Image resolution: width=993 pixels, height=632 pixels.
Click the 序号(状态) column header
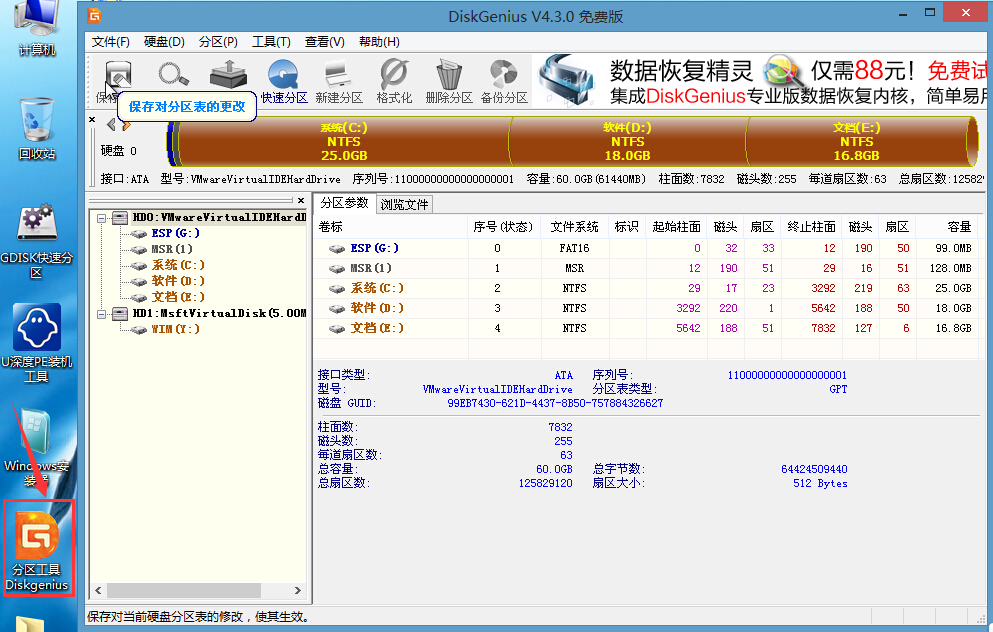tap(504, 227)
